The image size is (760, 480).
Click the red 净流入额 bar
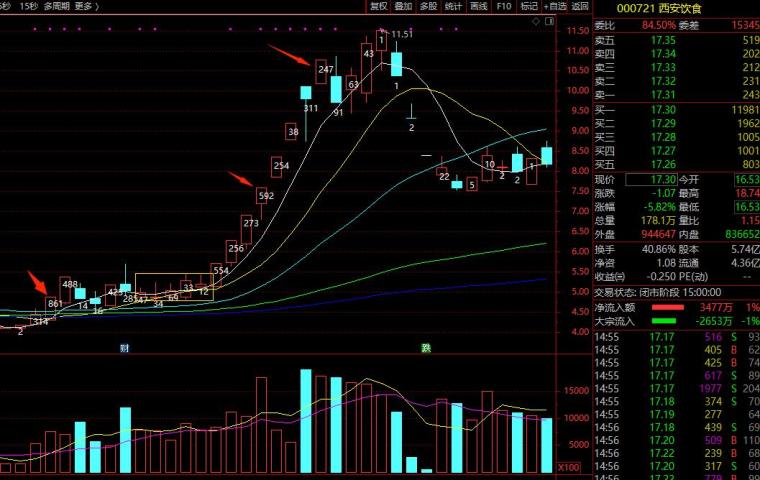[x=667, y=307]
